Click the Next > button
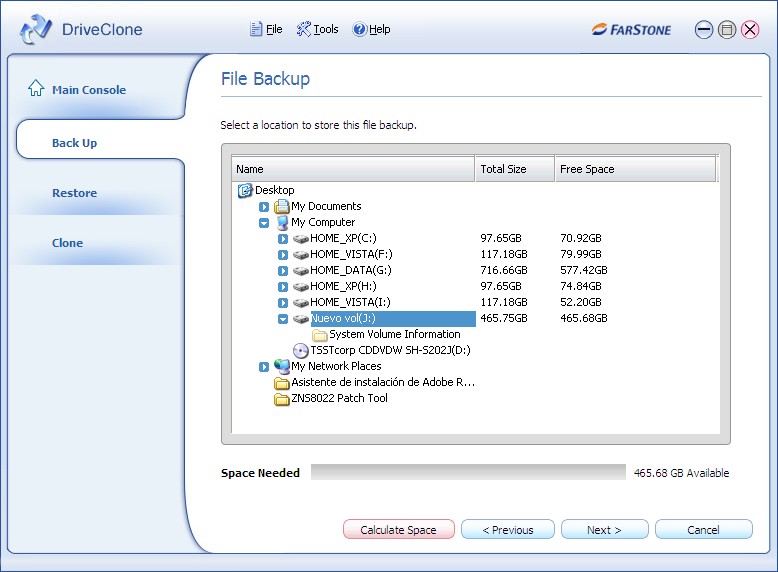The height and width of the screenshot is (572, 778). tap(604, 530)
